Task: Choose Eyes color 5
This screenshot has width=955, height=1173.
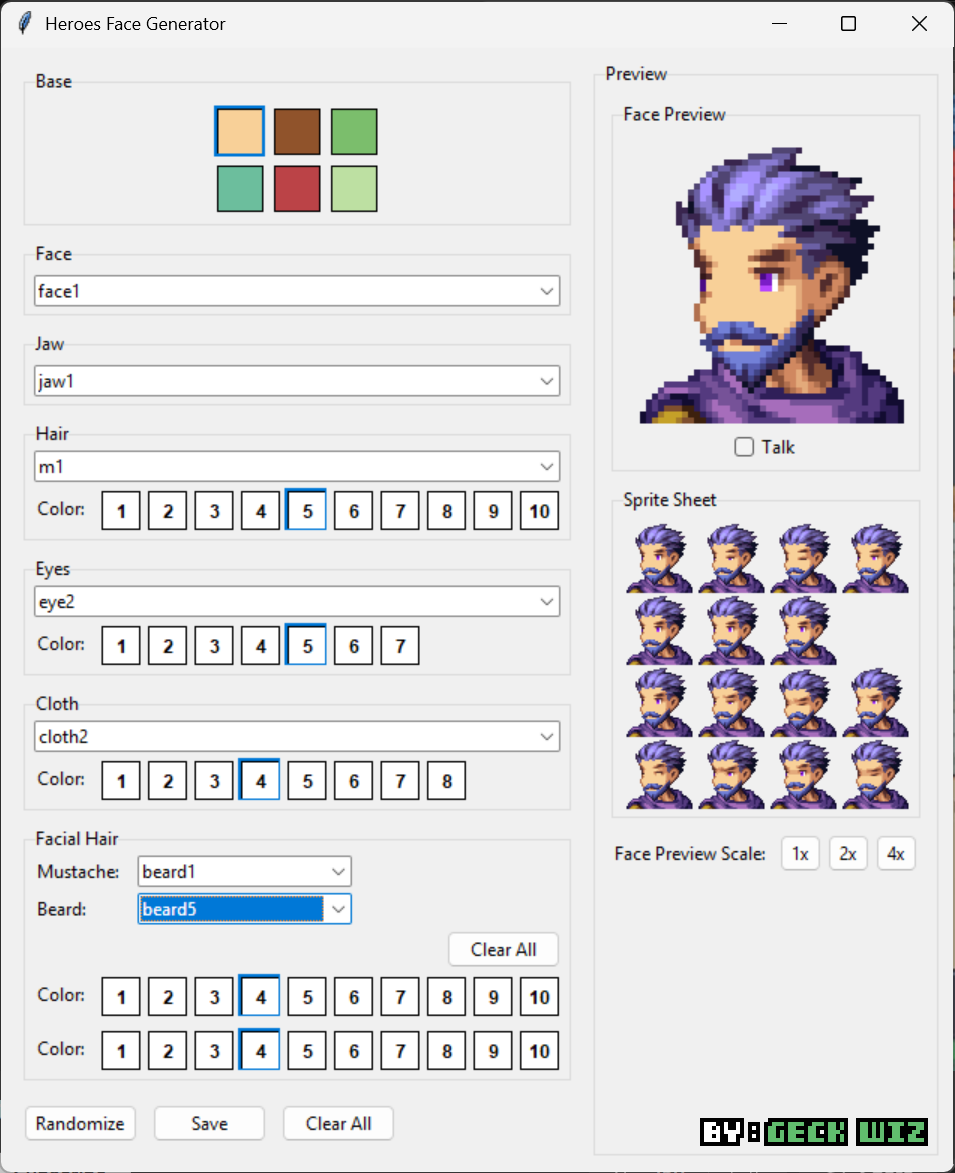Action: [x=307, y=646]
